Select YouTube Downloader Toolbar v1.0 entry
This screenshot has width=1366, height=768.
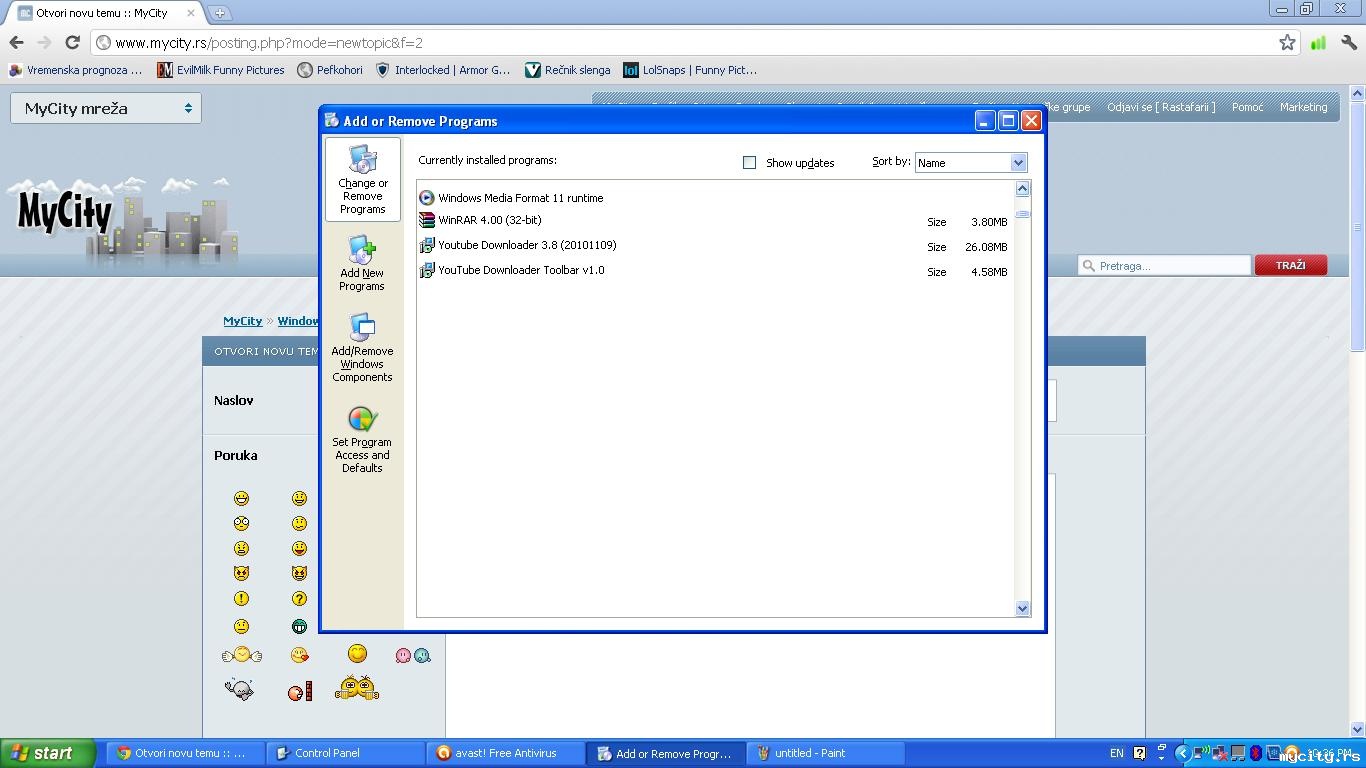pos(716,271)
